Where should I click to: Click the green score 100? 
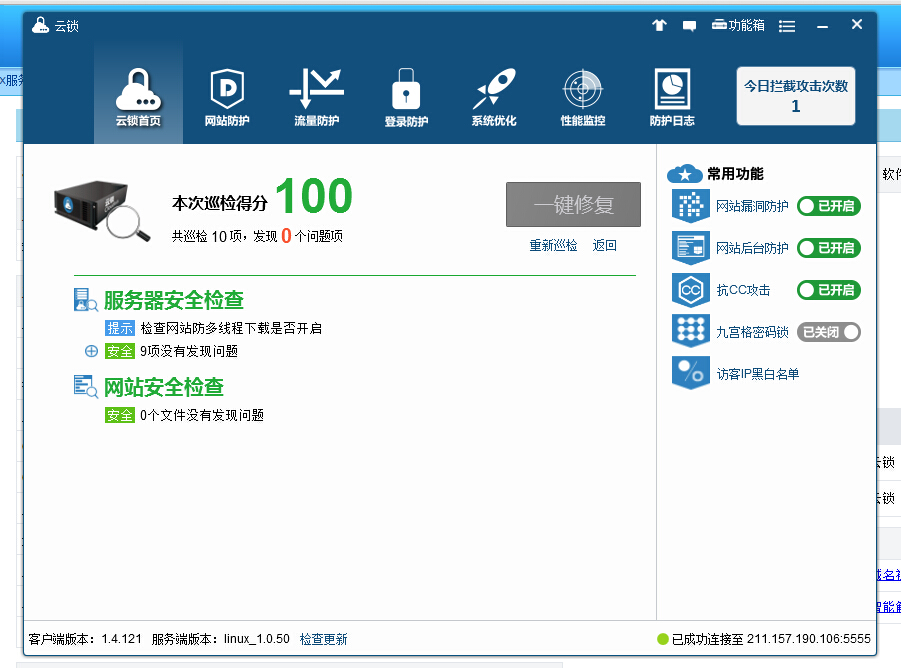coord(314,196)
